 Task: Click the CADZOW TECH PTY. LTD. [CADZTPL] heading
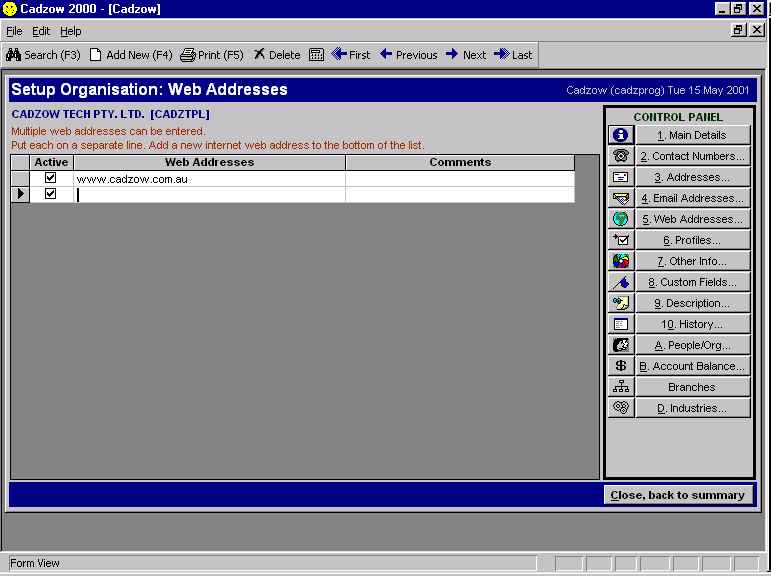coord(111,114)
